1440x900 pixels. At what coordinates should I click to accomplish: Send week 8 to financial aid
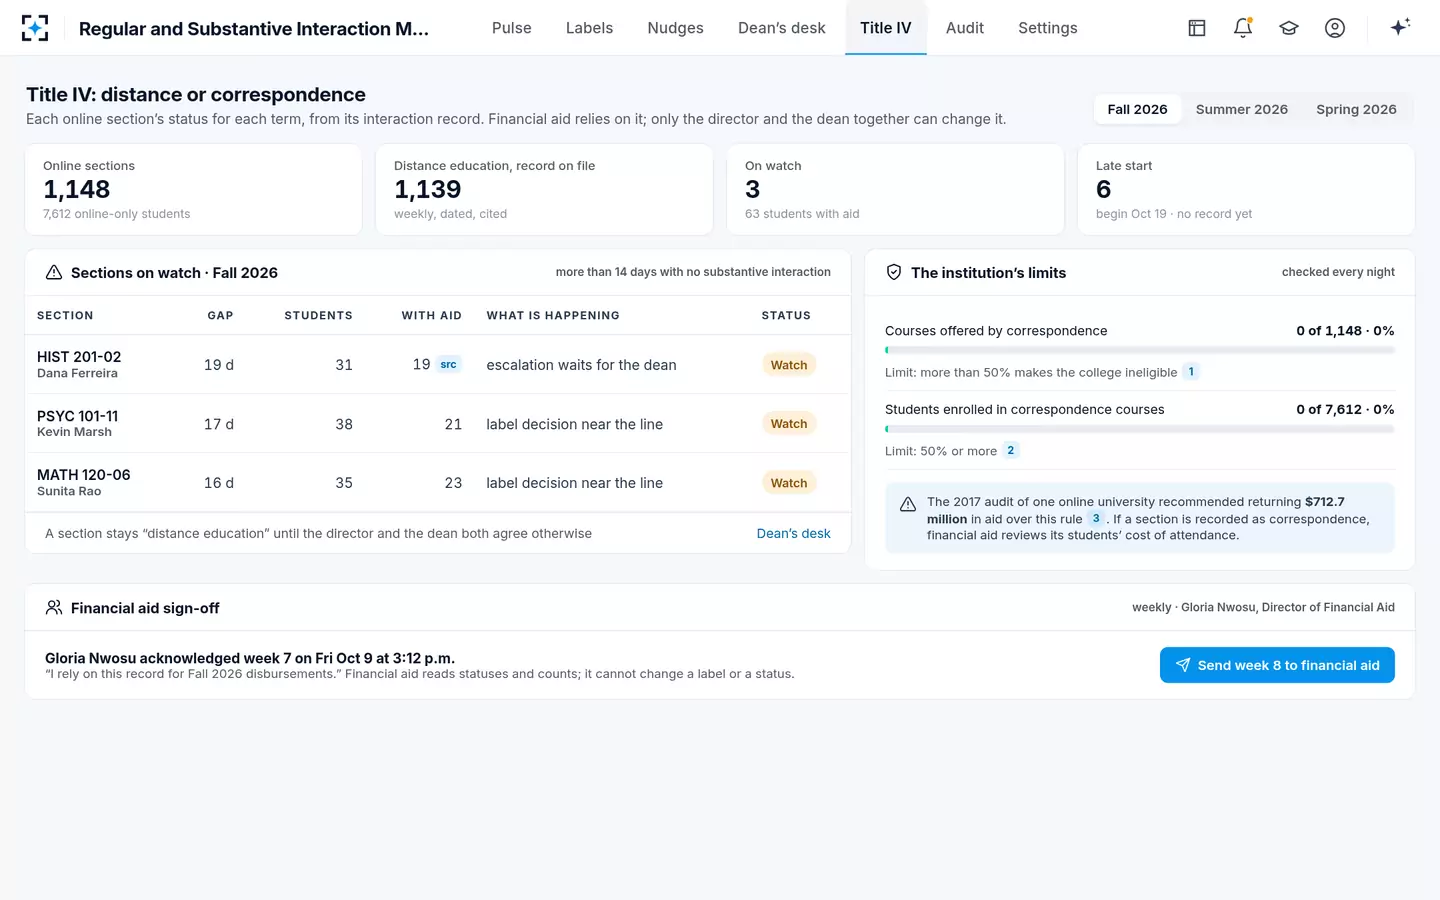pyautogui.click(x=1277, y=665)
